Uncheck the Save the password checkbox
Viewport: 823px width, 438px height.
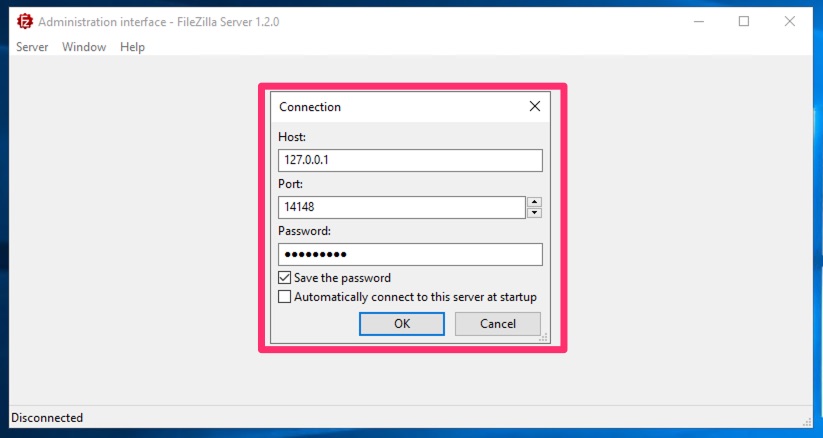click(x=285, y=278)
